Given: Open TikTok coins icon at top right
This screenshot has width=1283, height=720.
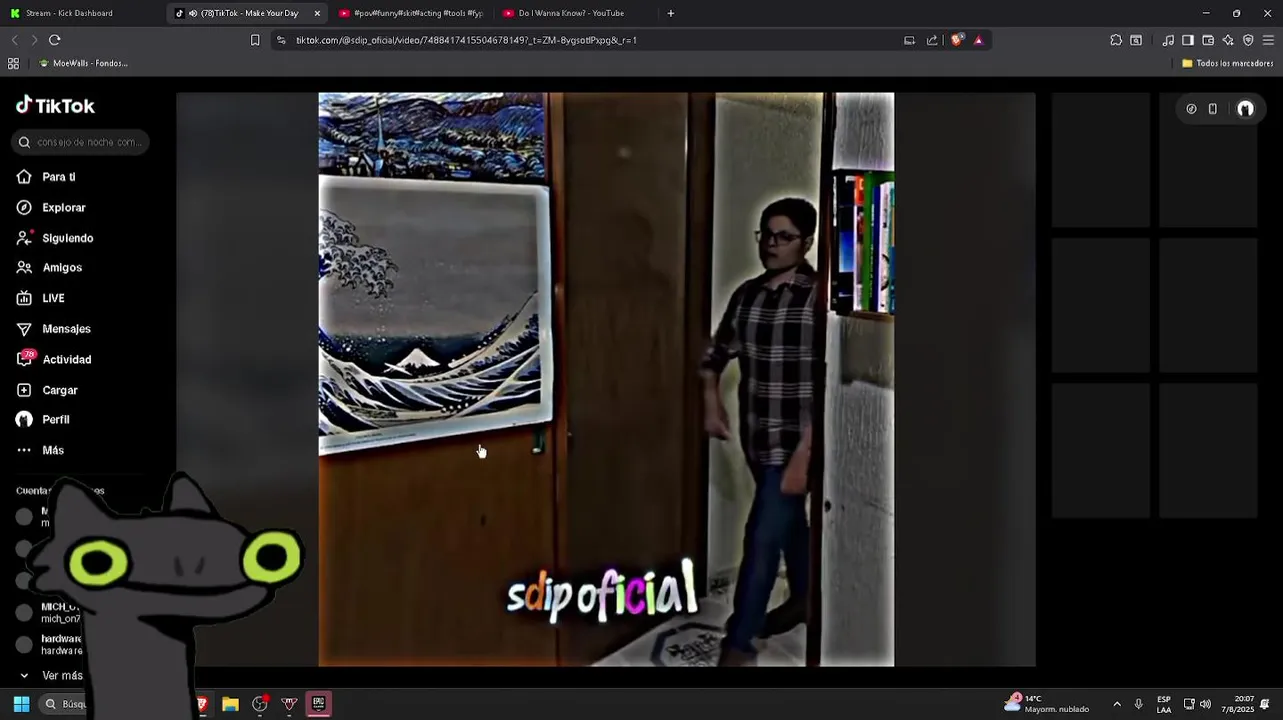Looking at the screenshot, I should coord(1191,109).
